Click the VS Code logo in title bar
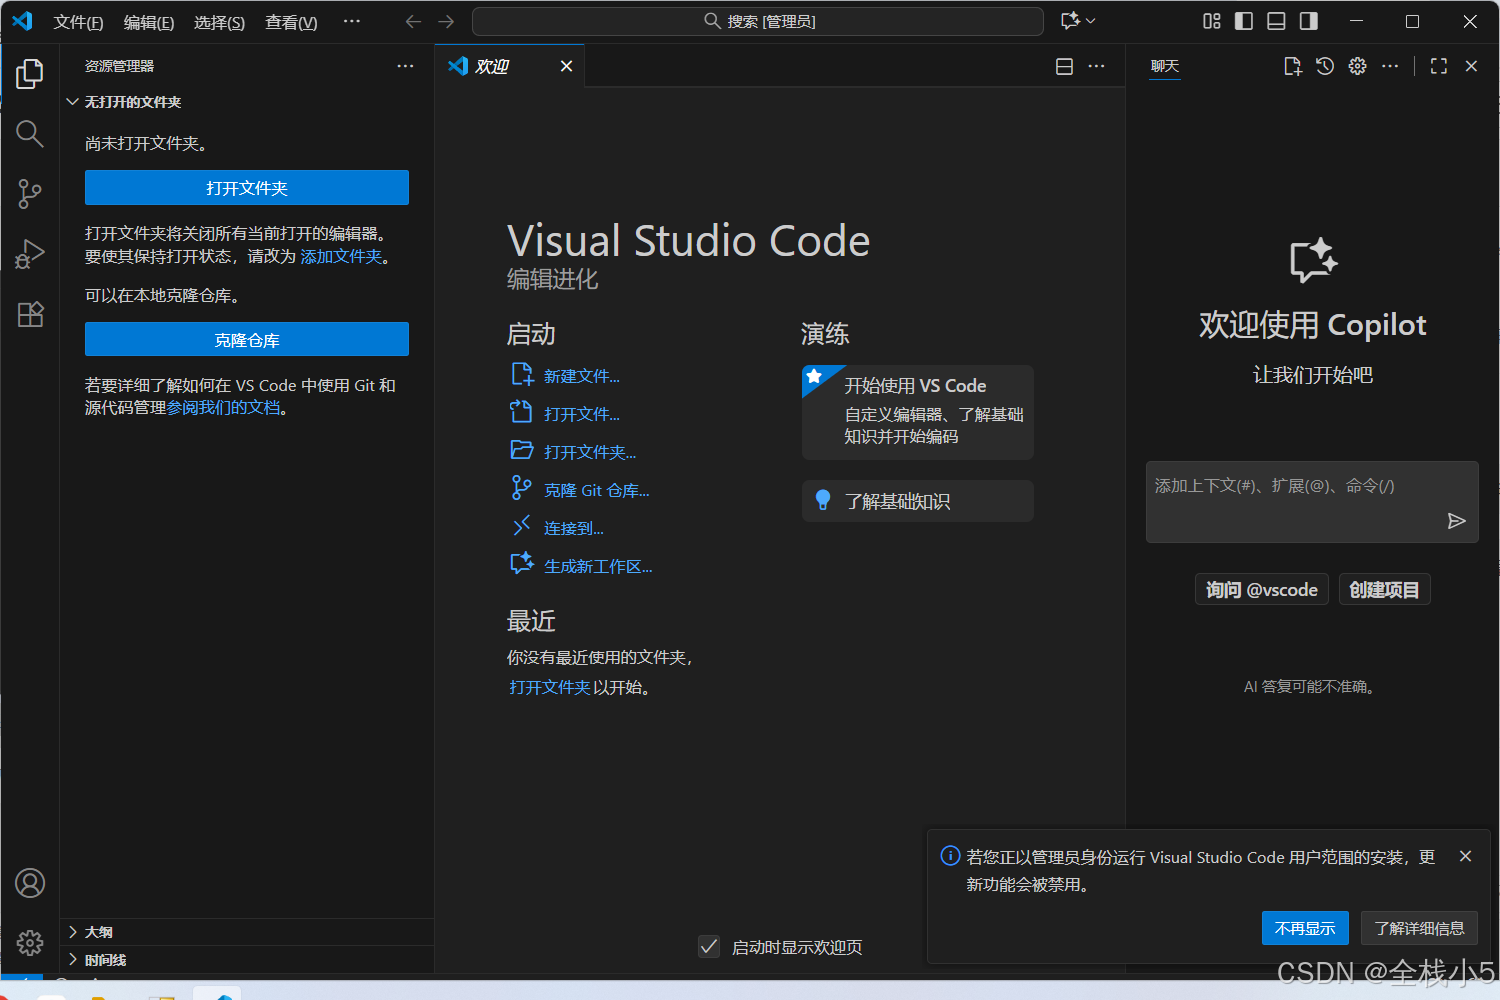 (22, 21)
